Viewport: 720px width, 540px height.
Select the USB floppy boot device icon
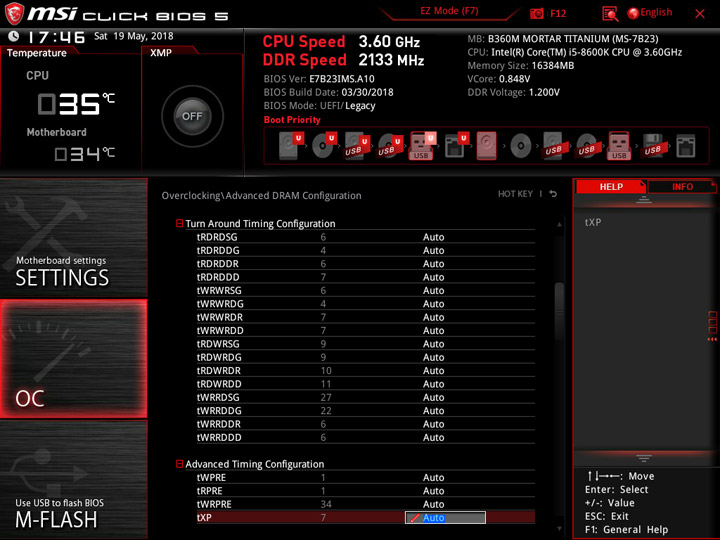[x=652, y=146]
